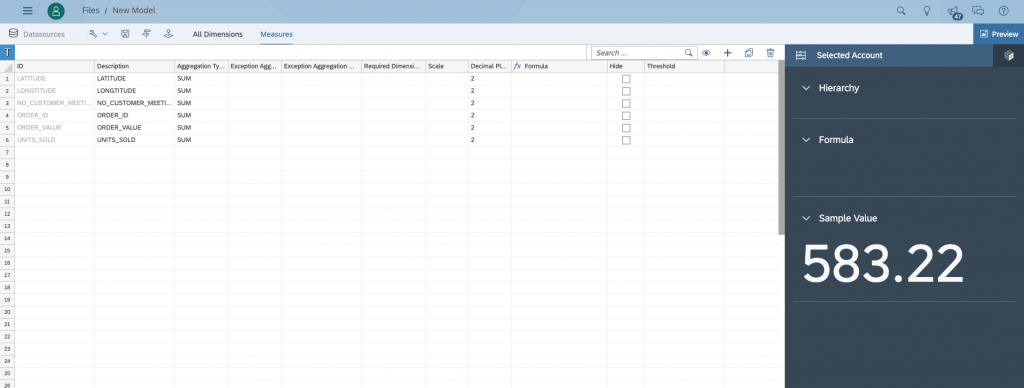Check the Hide box for UNITS_SOLD
Image resolution: width=1024 pixels, height=388 pixels.
pyautogui.click(x=626, y=140)
